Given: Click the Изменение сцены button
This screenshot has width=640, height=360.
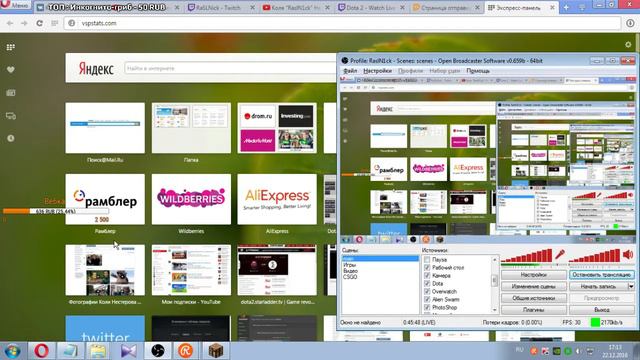Looking at the screenshot, I should [533, 287].
